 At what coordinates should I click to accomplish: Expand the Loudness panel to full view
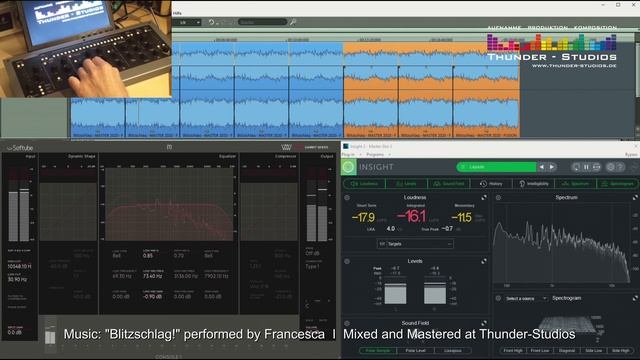[484, 198]
